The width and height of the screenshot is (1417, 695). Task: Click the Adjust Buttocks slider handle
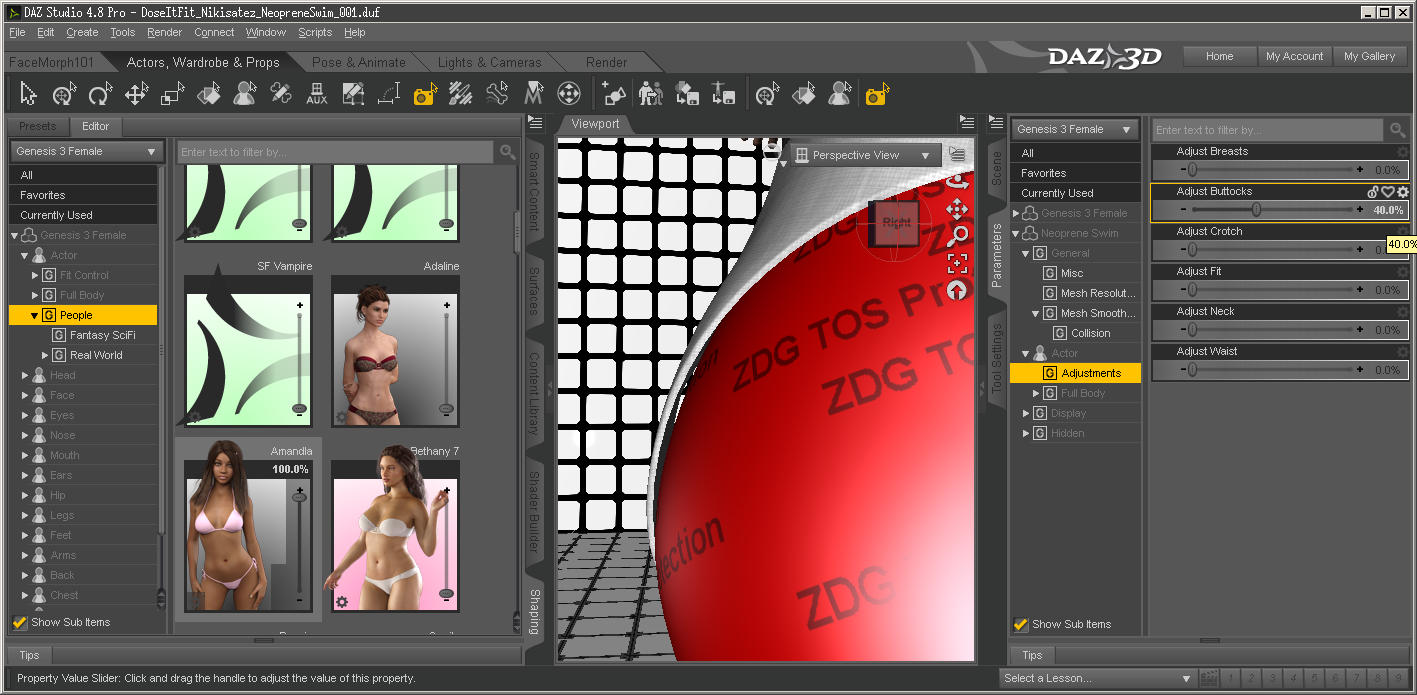(1256, 210)
